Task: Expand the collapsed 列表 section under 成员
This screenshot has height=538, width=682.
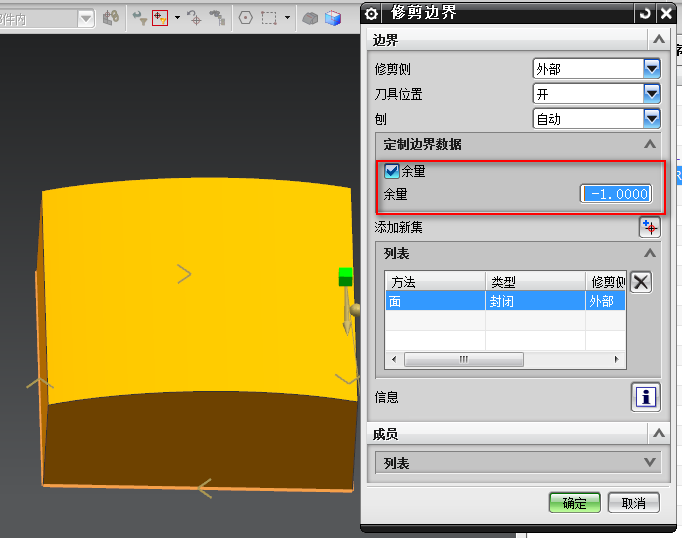Action: pos(651,463)
